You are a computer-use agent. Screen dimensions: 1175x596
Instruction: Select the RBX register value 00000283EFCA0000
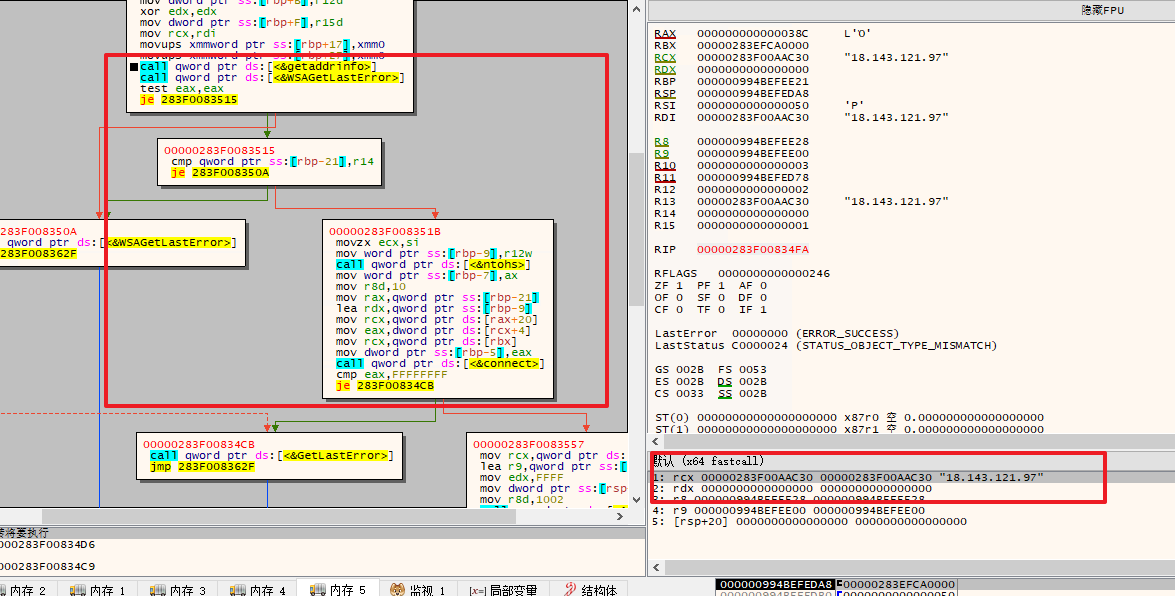point(752,46)
